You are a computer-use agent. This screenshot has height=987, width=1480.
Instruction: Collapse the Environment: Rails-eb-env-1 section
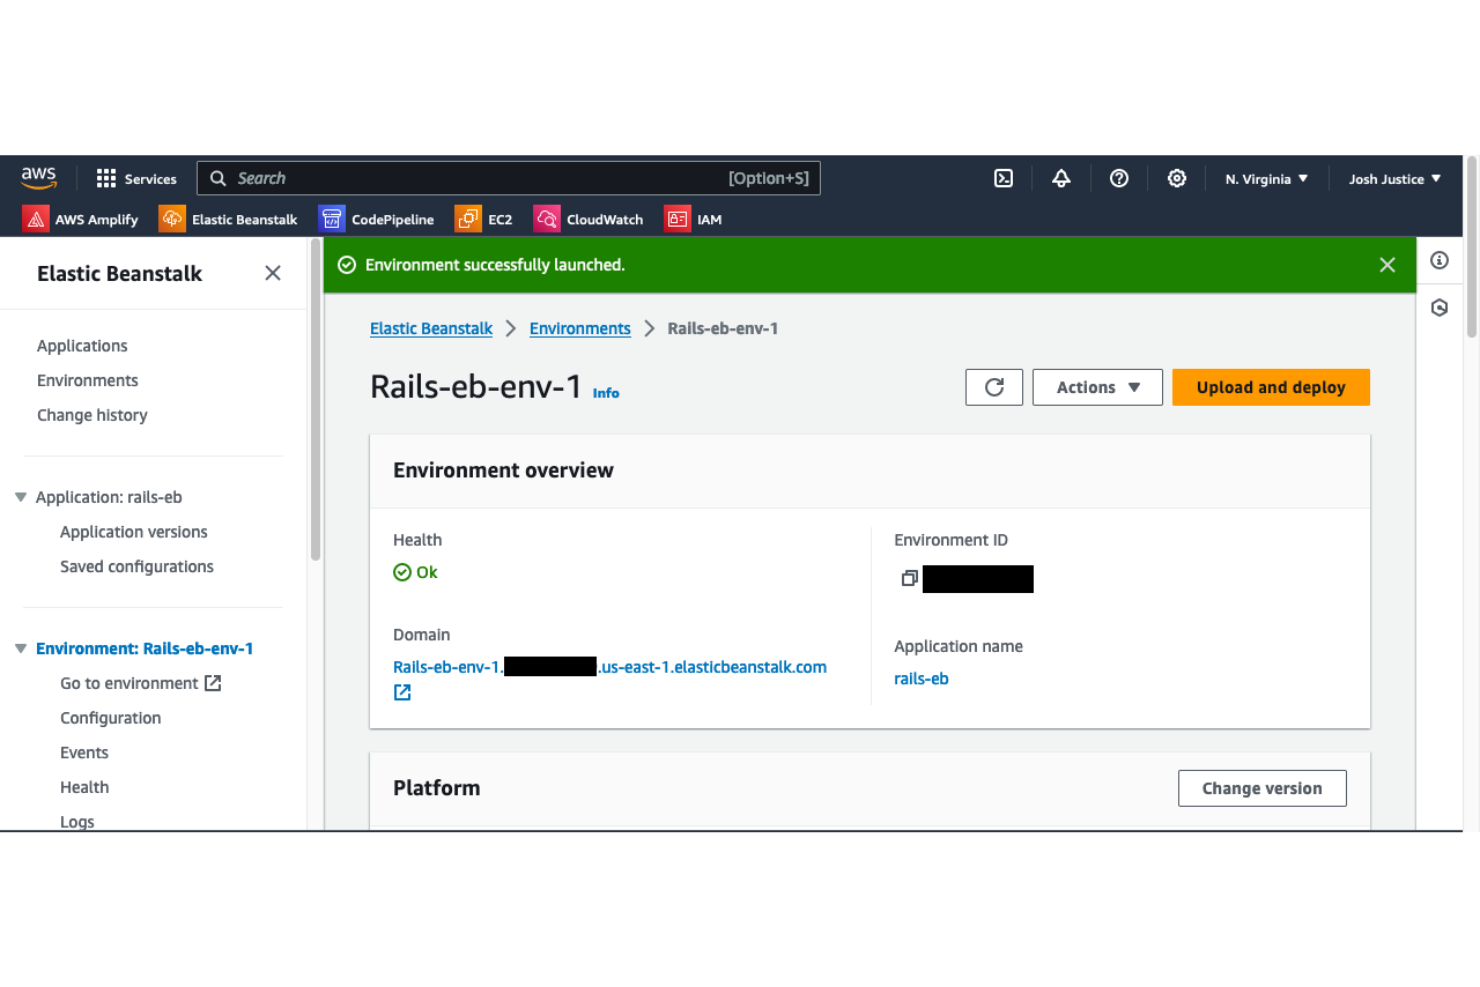pos(20,648)
